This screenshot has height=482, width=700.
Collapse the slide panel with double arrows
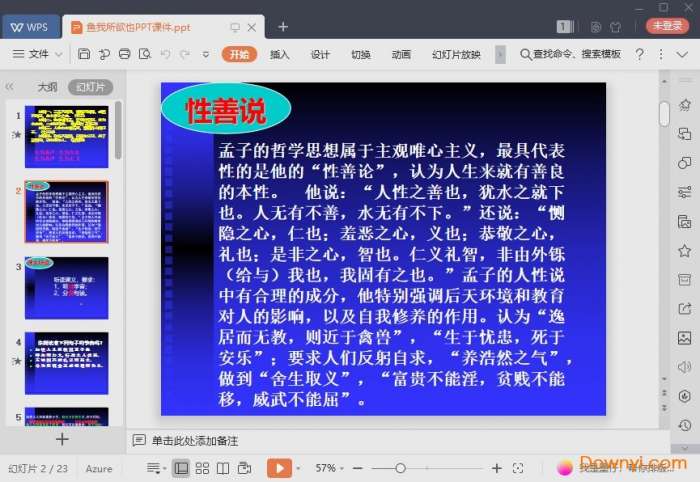(x=9, y=87)
